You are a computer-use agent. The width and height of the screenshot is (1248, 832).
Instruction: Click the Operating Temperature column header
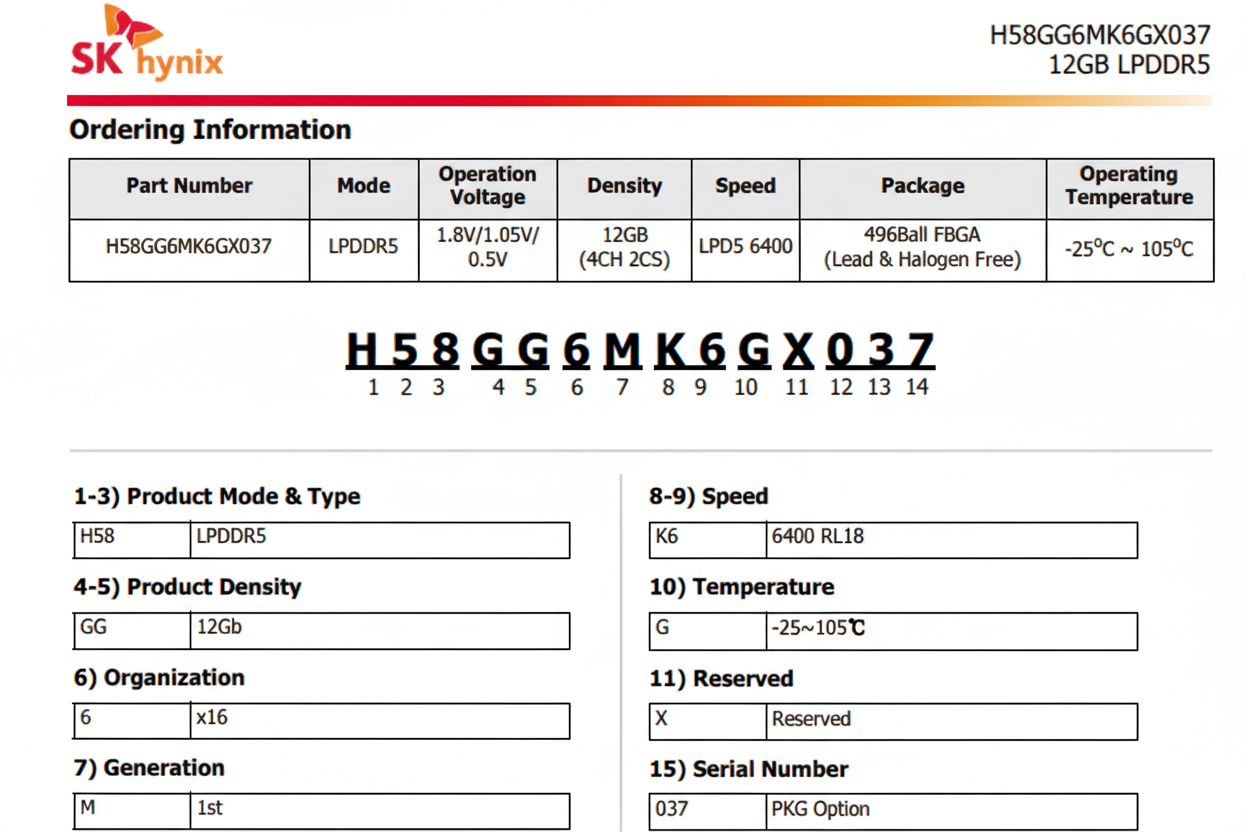point(1129,186)
